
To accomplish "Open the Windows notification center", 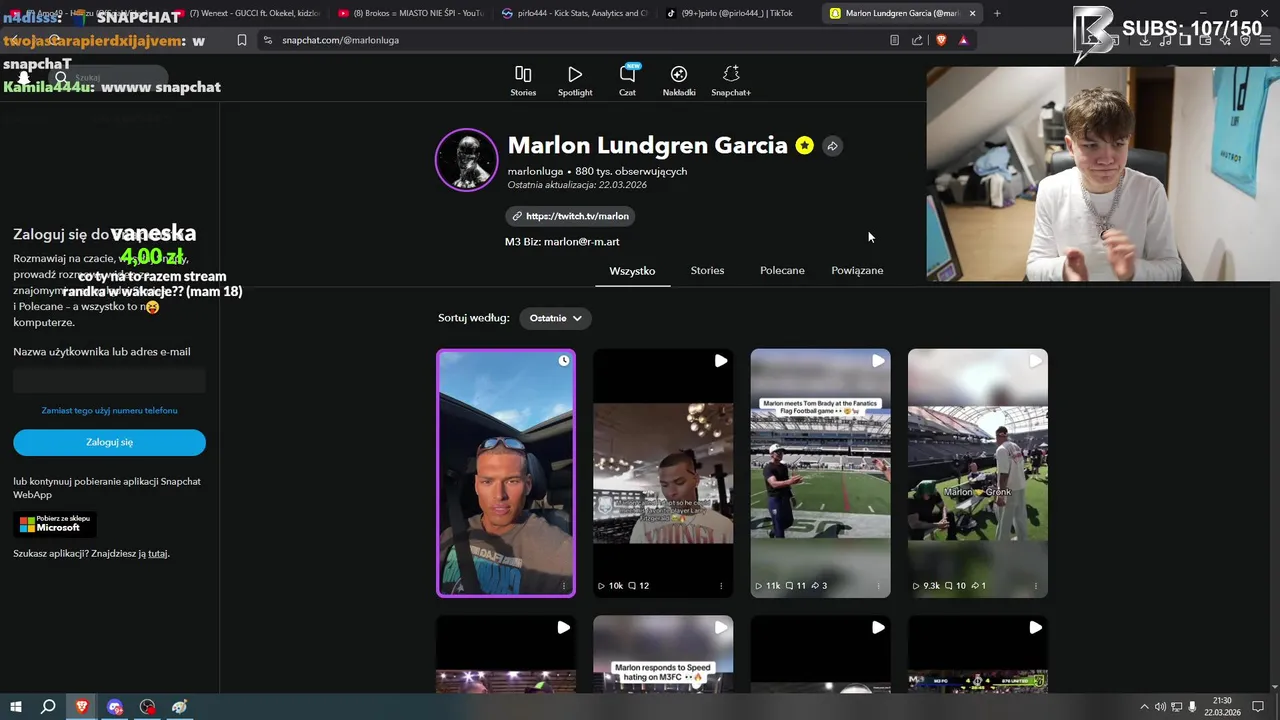I will pyautogui.click(x=1259, y=707).
